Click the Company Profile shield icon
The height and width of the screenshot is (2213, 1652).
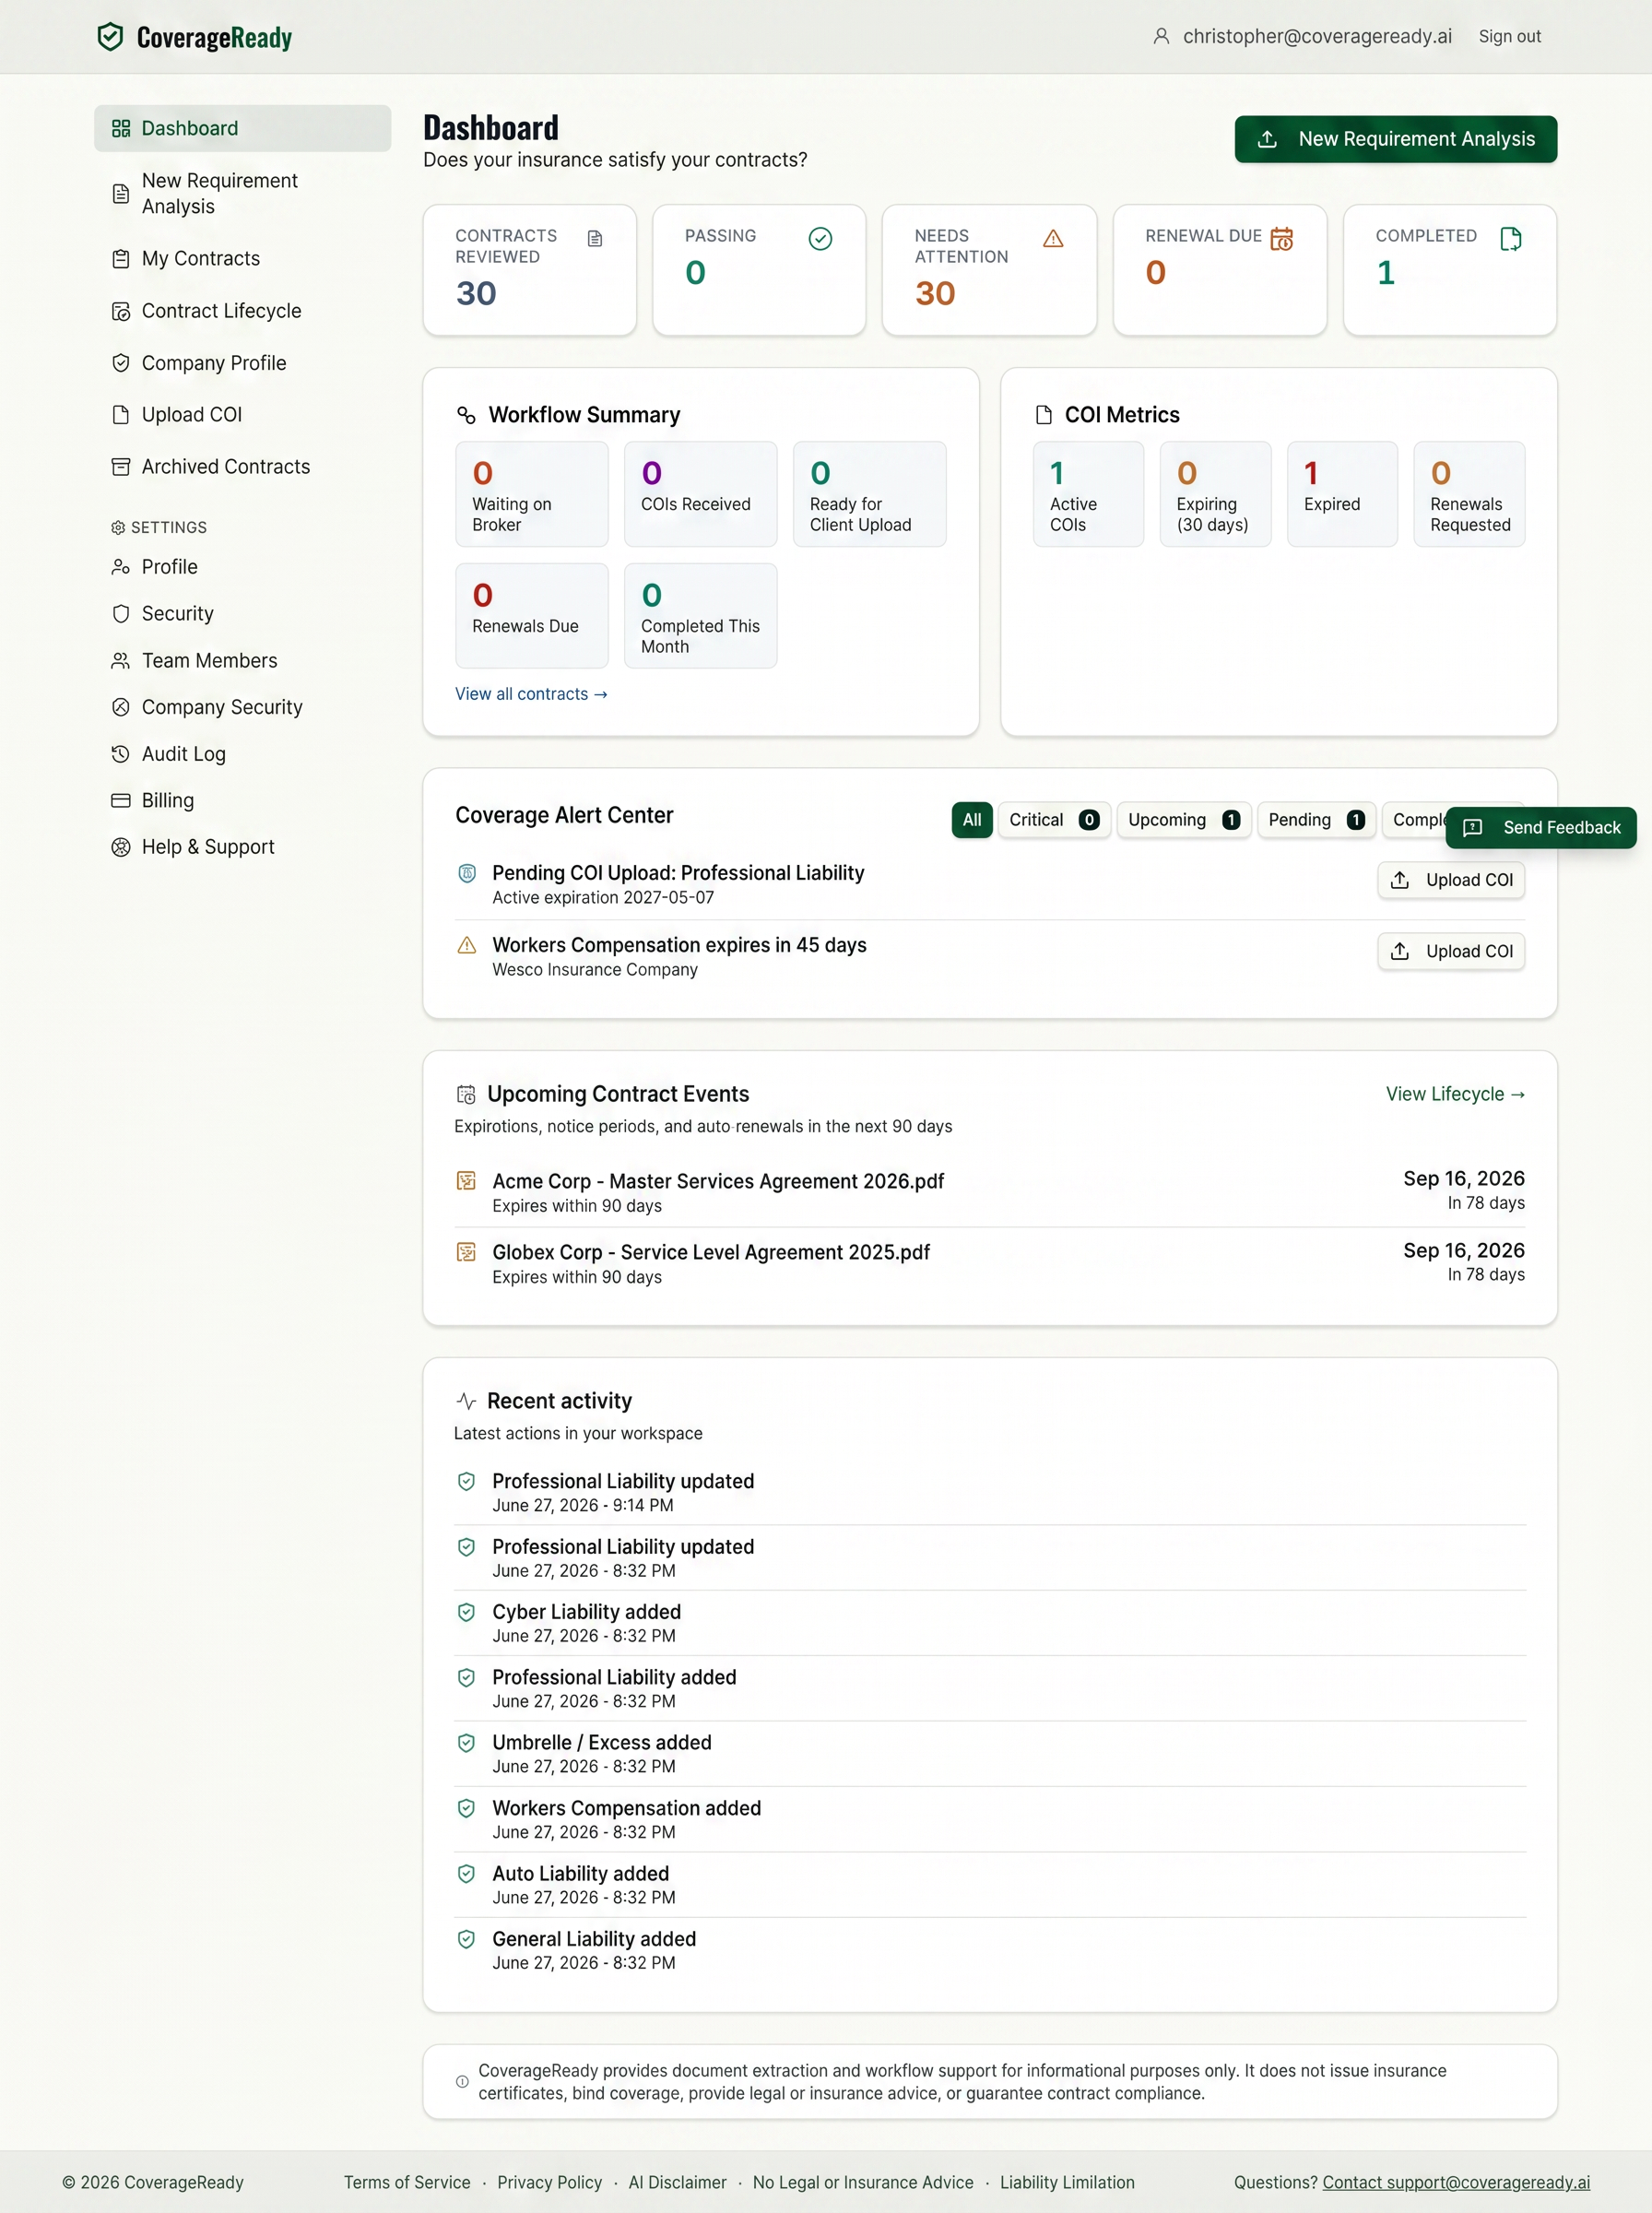coord(121,363)
